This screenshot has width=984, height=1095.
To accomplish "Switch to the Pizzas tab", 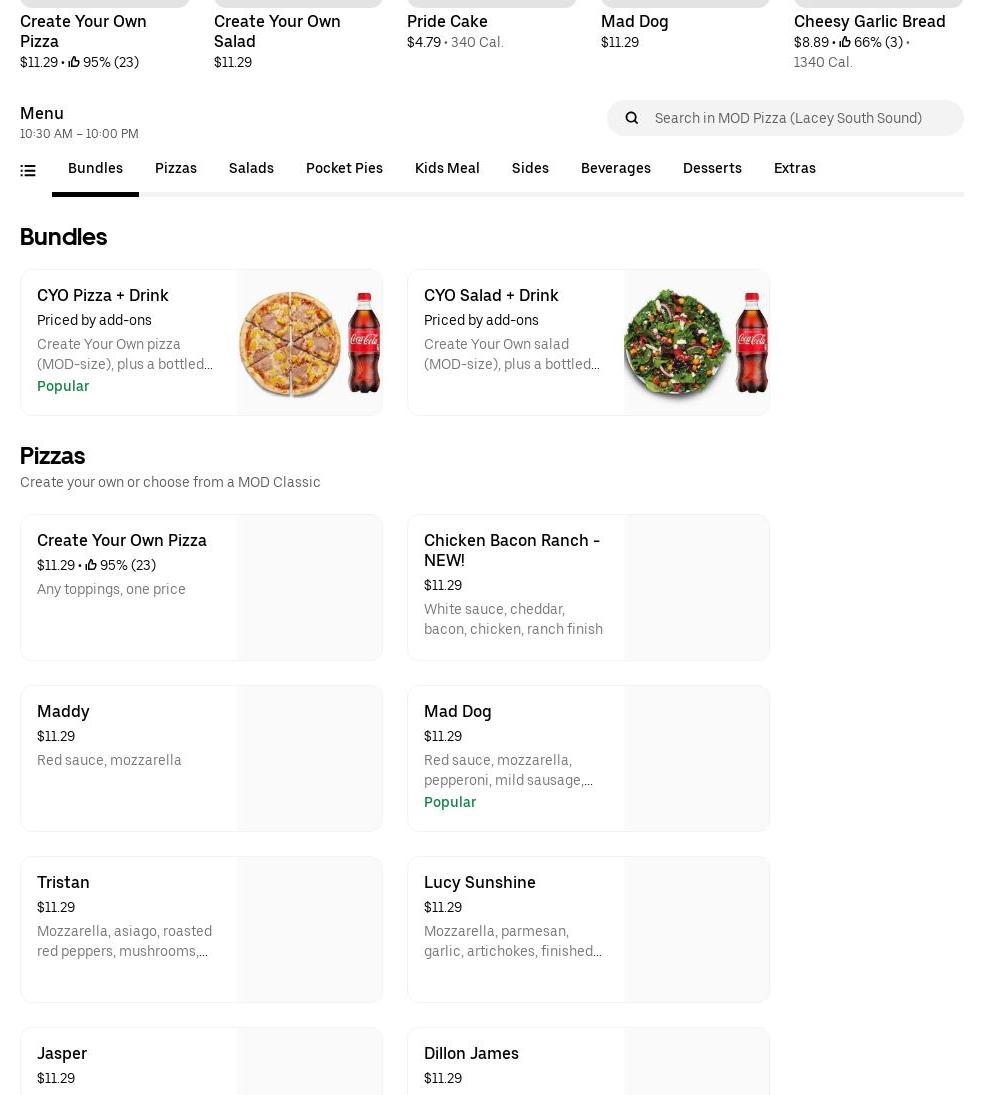I will tap(176, 168).
